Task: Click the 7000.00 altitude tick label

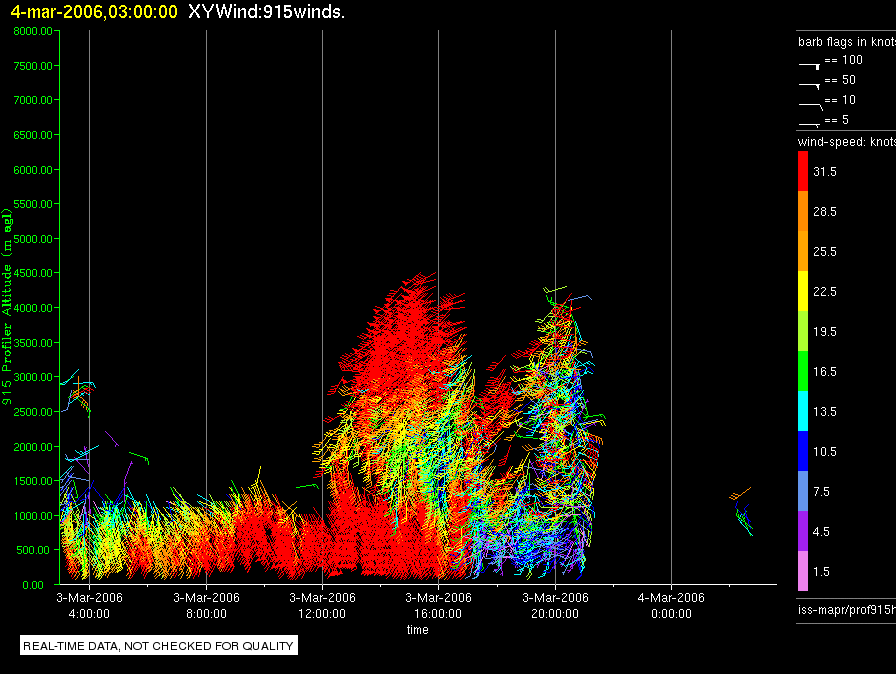Action: [x=33, y=100]
